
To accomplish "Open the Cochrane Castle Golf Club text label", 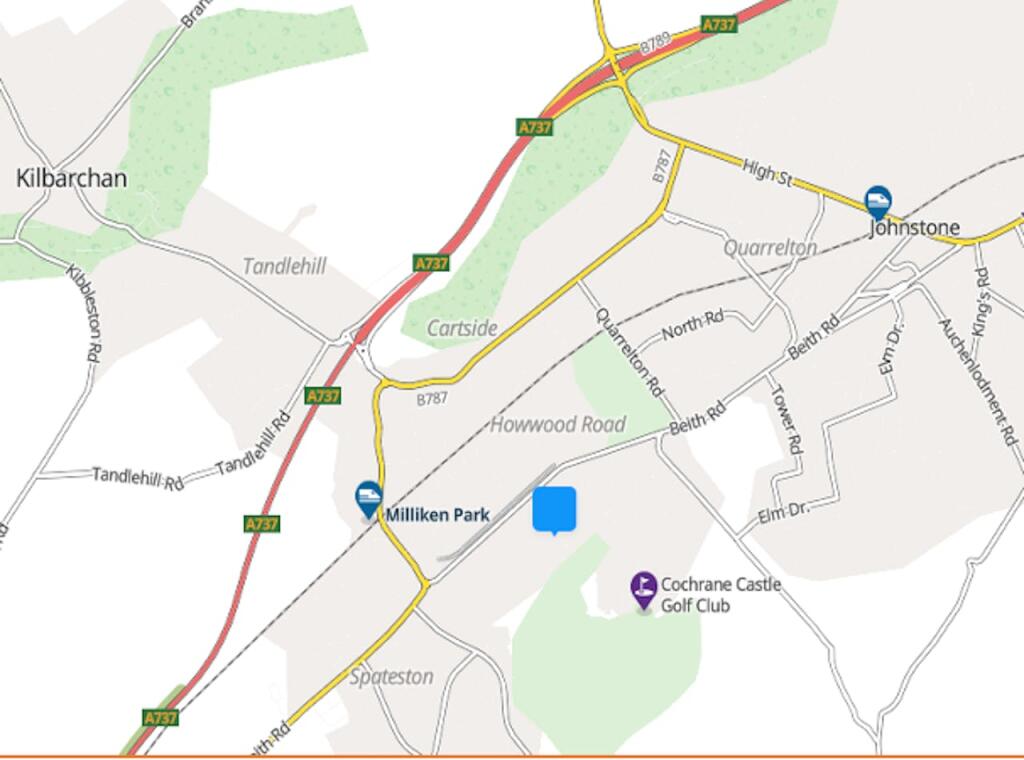I will (x=721, y=595).
